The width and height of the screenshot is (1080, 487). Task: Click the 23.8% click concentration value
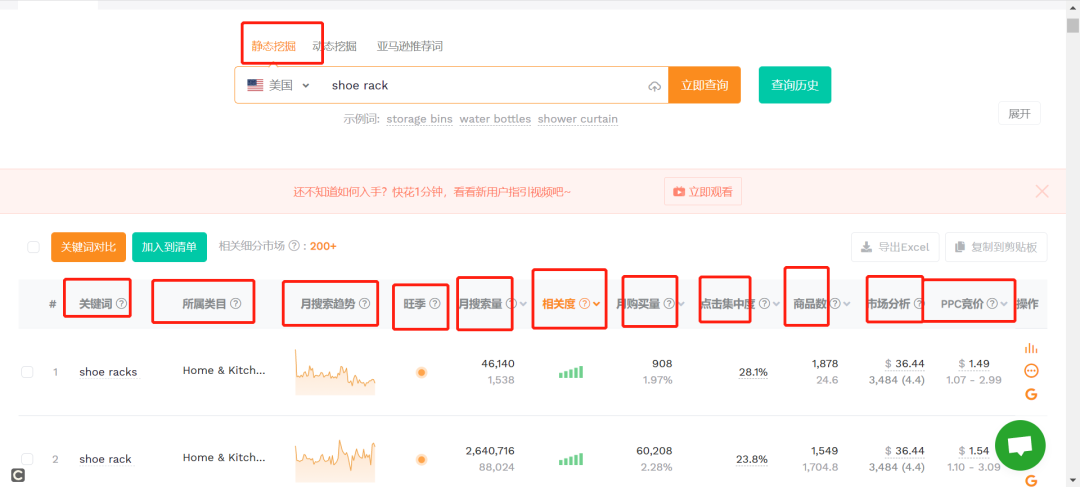[x=753, y=459]
